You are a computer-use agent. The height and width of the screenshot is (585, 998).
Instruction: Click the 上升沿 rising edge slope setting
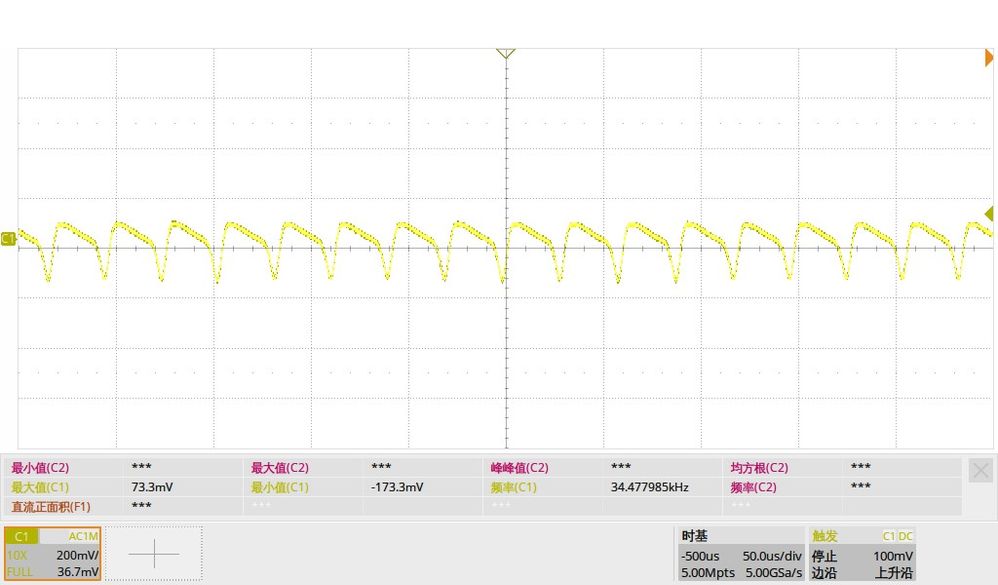[894, 572]
